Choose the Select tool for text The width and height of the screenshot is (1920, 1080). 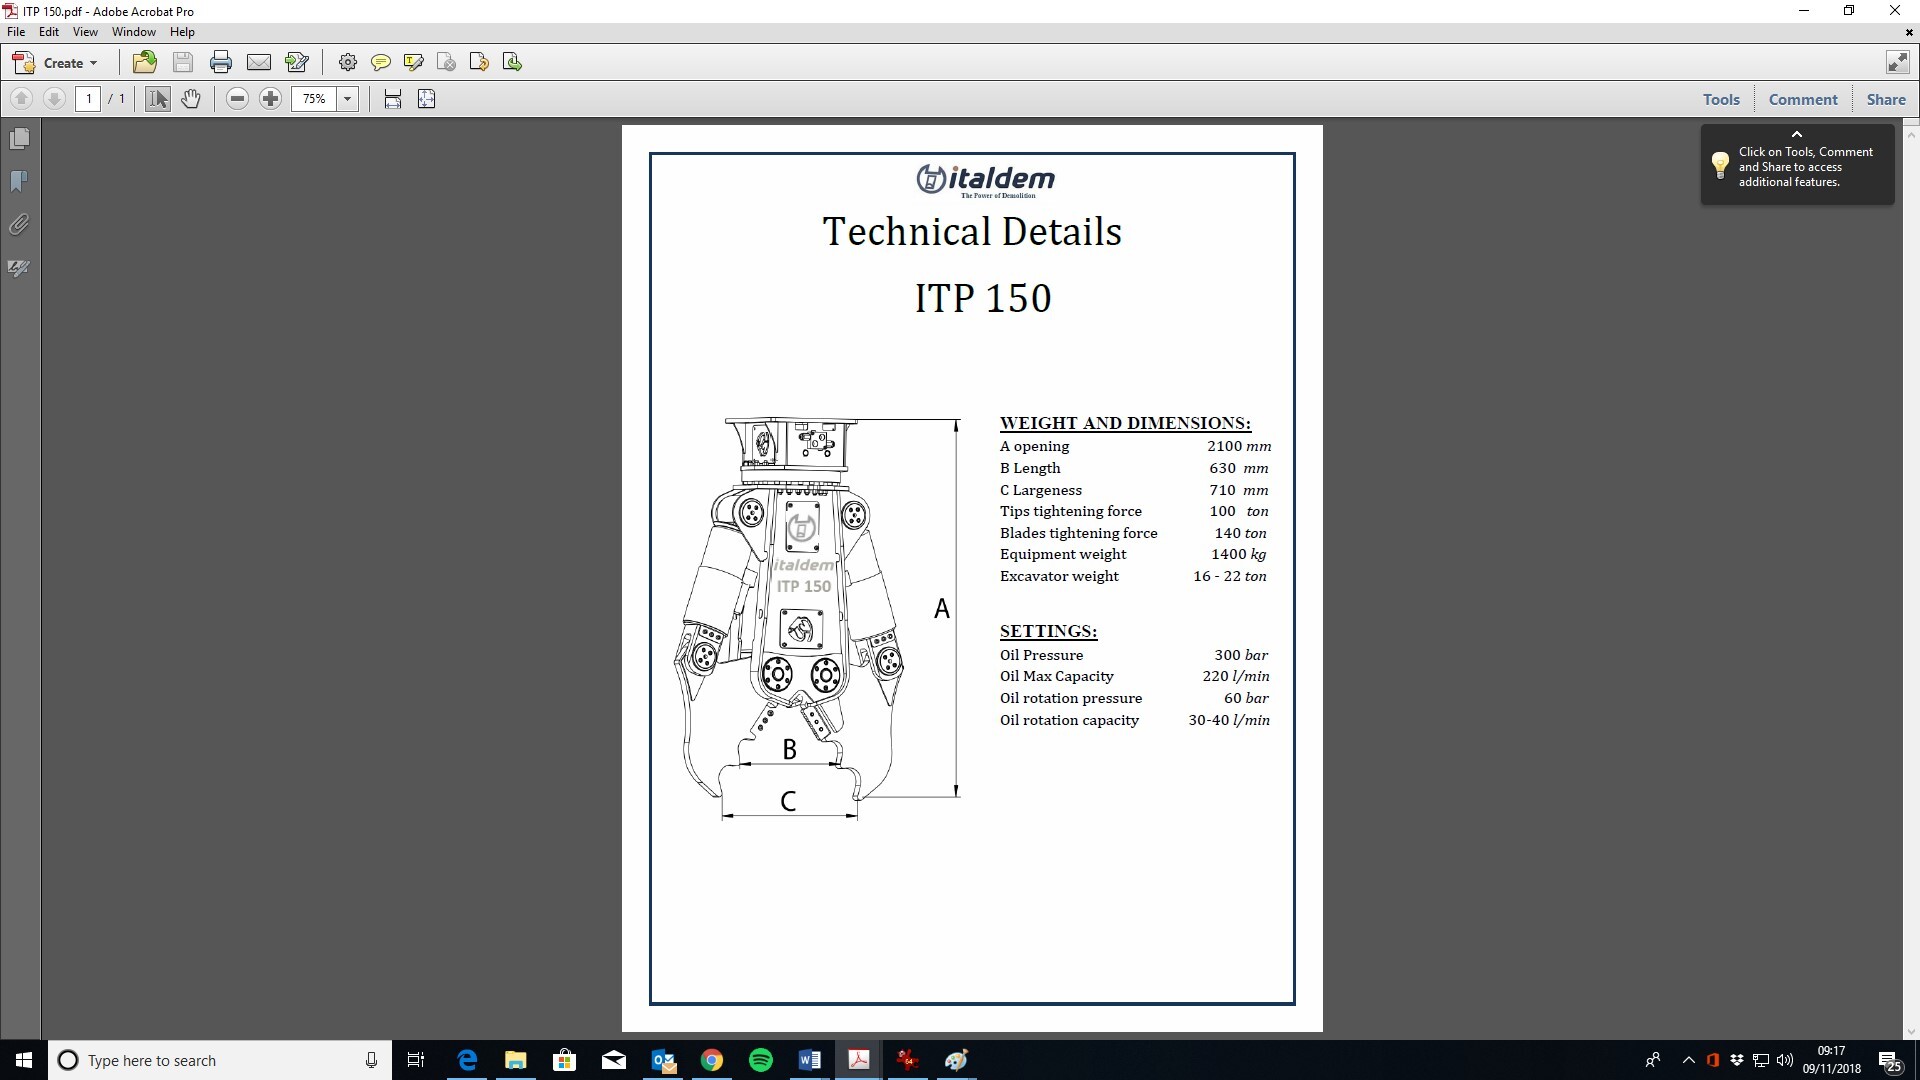(x=158, y=99)
